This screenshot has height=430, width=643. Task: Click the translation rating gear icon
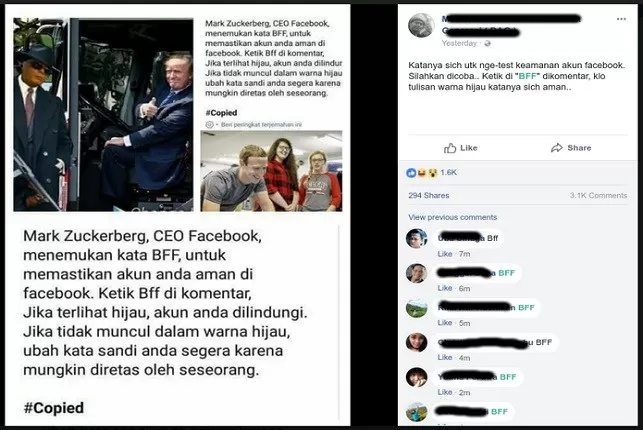coord(209,124)
